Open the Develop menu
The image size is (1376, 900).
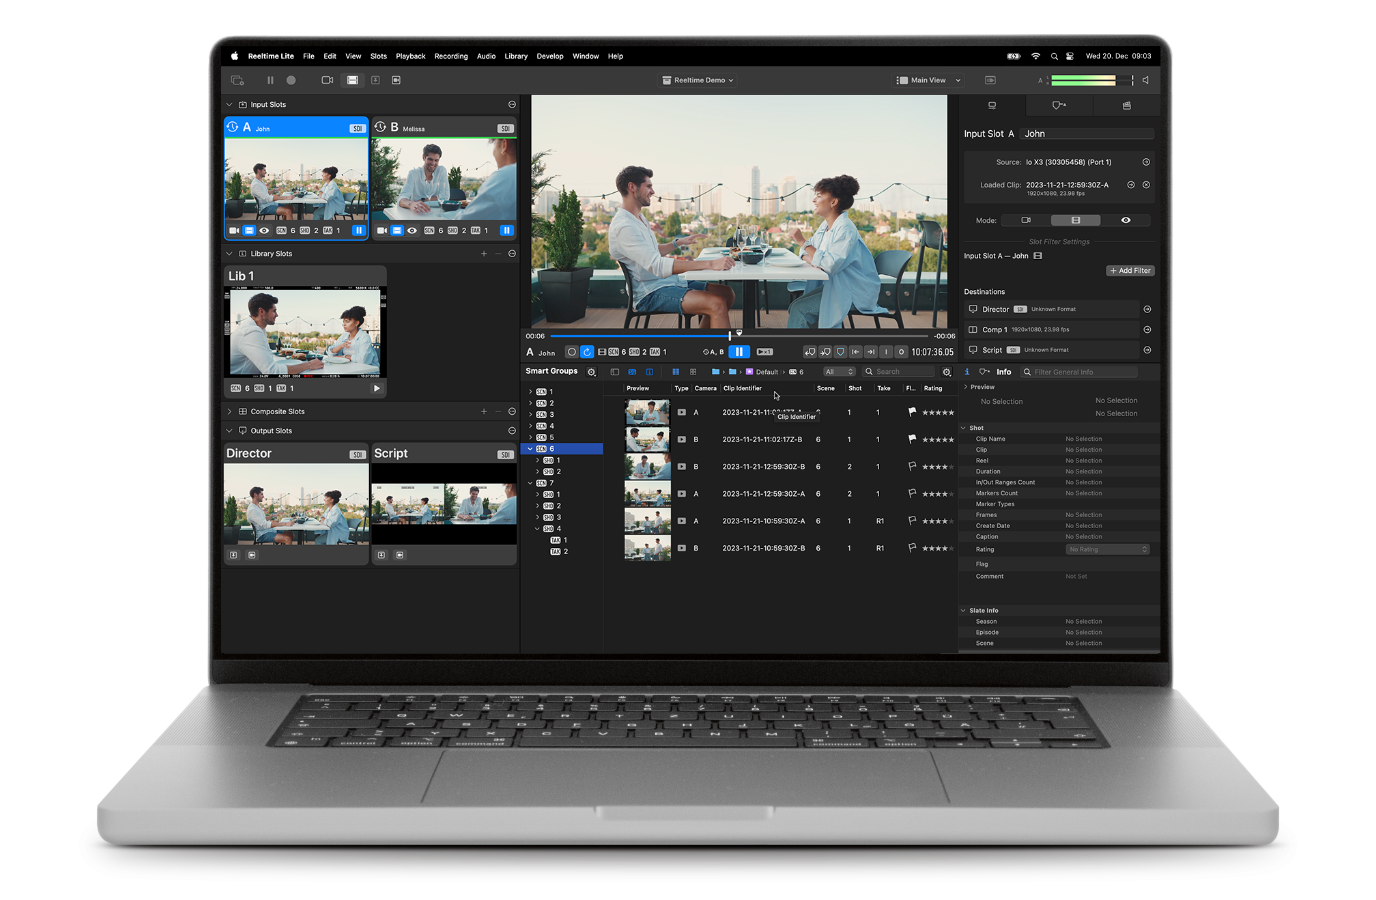click(x=550, y=56)
